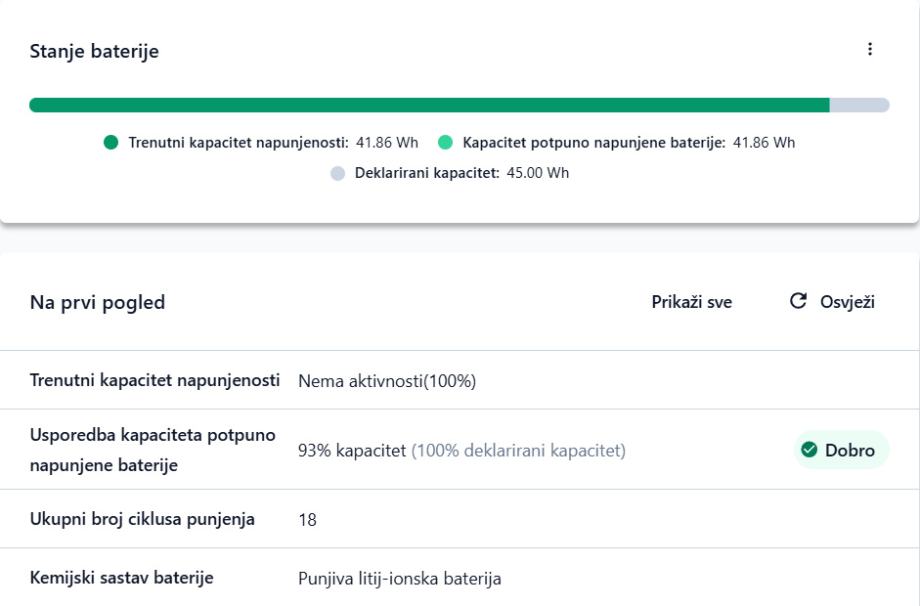This screenshot has height=606, width=920.
Task: Click the dark green Trenutni kapacitet legend dot
Action: 112,142
